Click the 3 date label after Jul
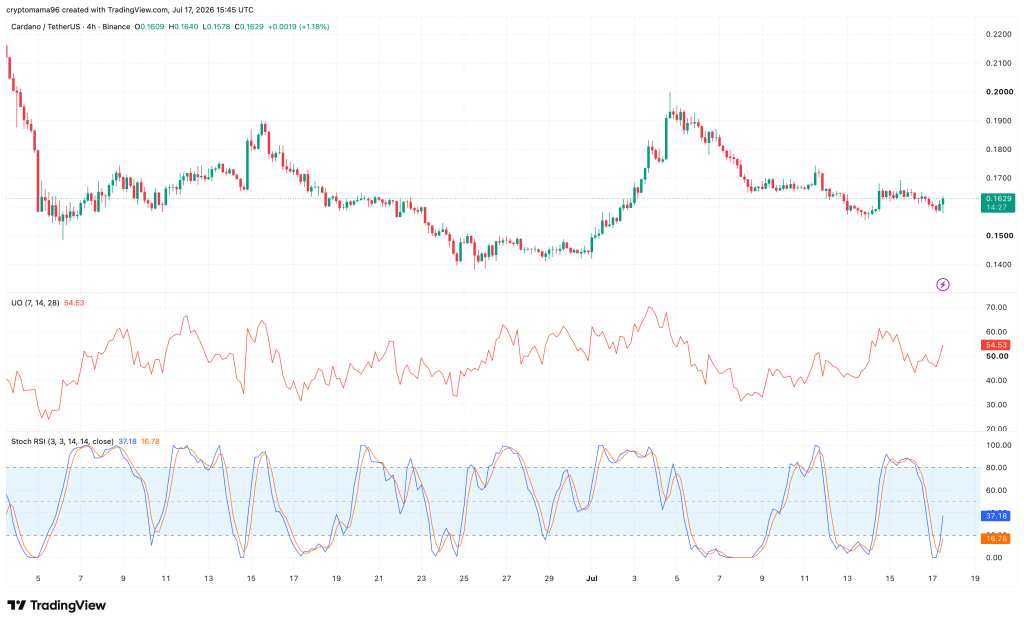 [634, 578]
